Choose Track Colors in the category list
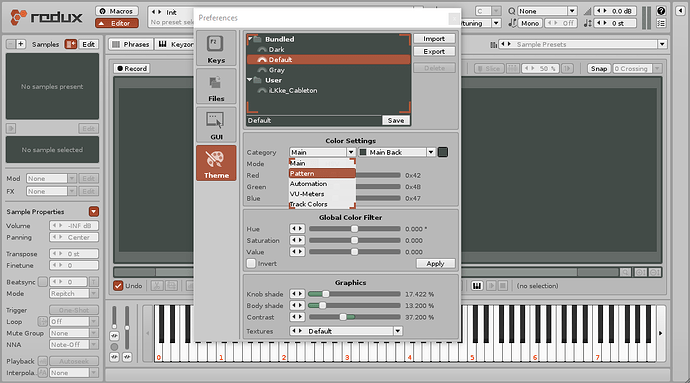Screen dimensions: 690x383 (322, 204)
